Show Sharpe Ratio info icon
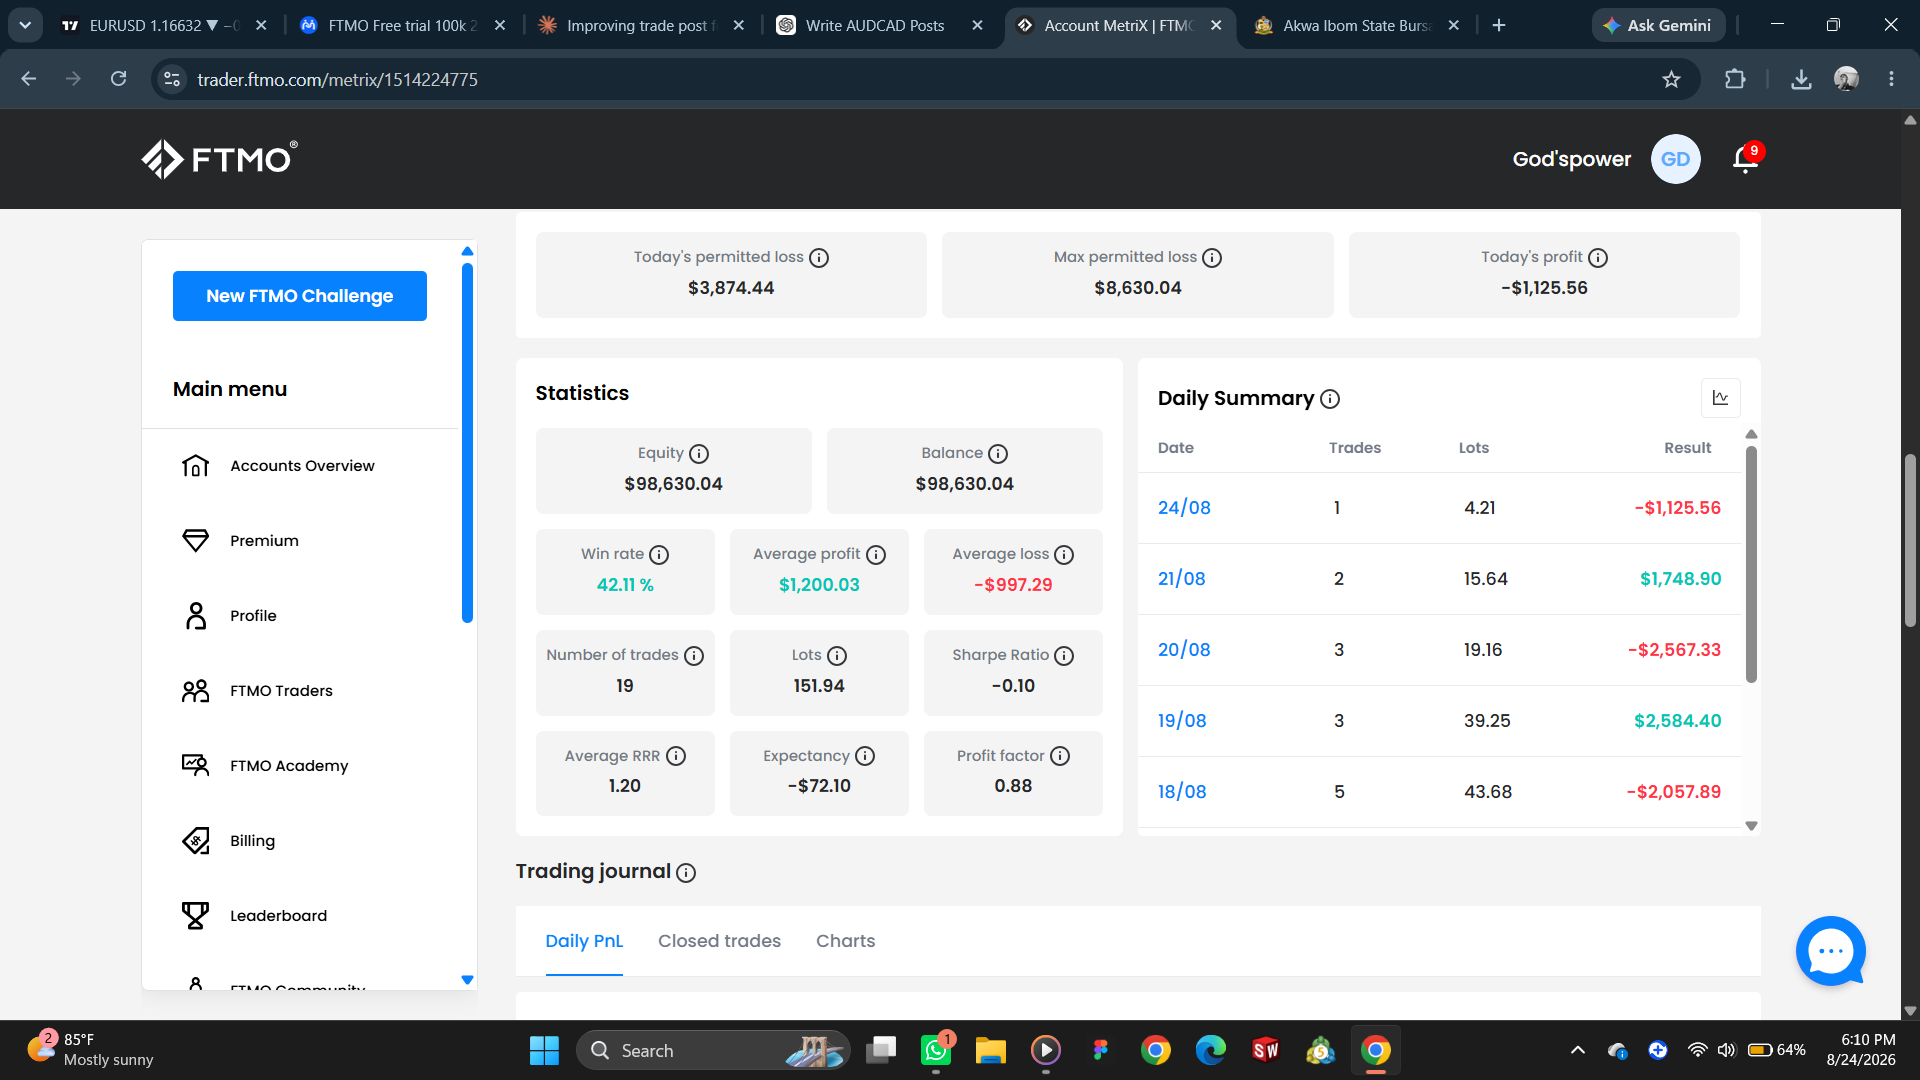 1064,656
